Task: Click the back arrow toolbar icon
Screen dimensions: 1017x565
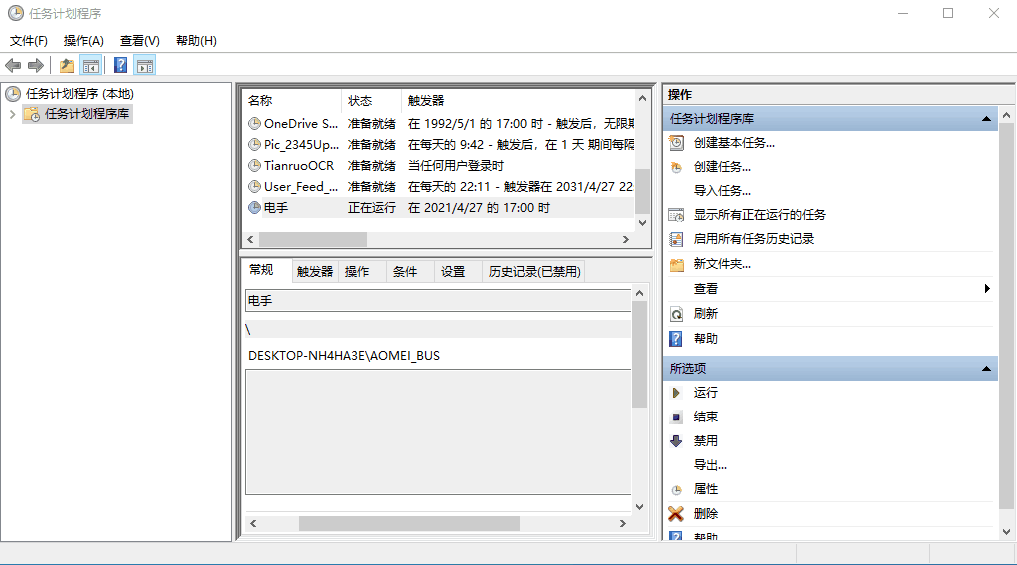Action: click(x=13, y=66)
